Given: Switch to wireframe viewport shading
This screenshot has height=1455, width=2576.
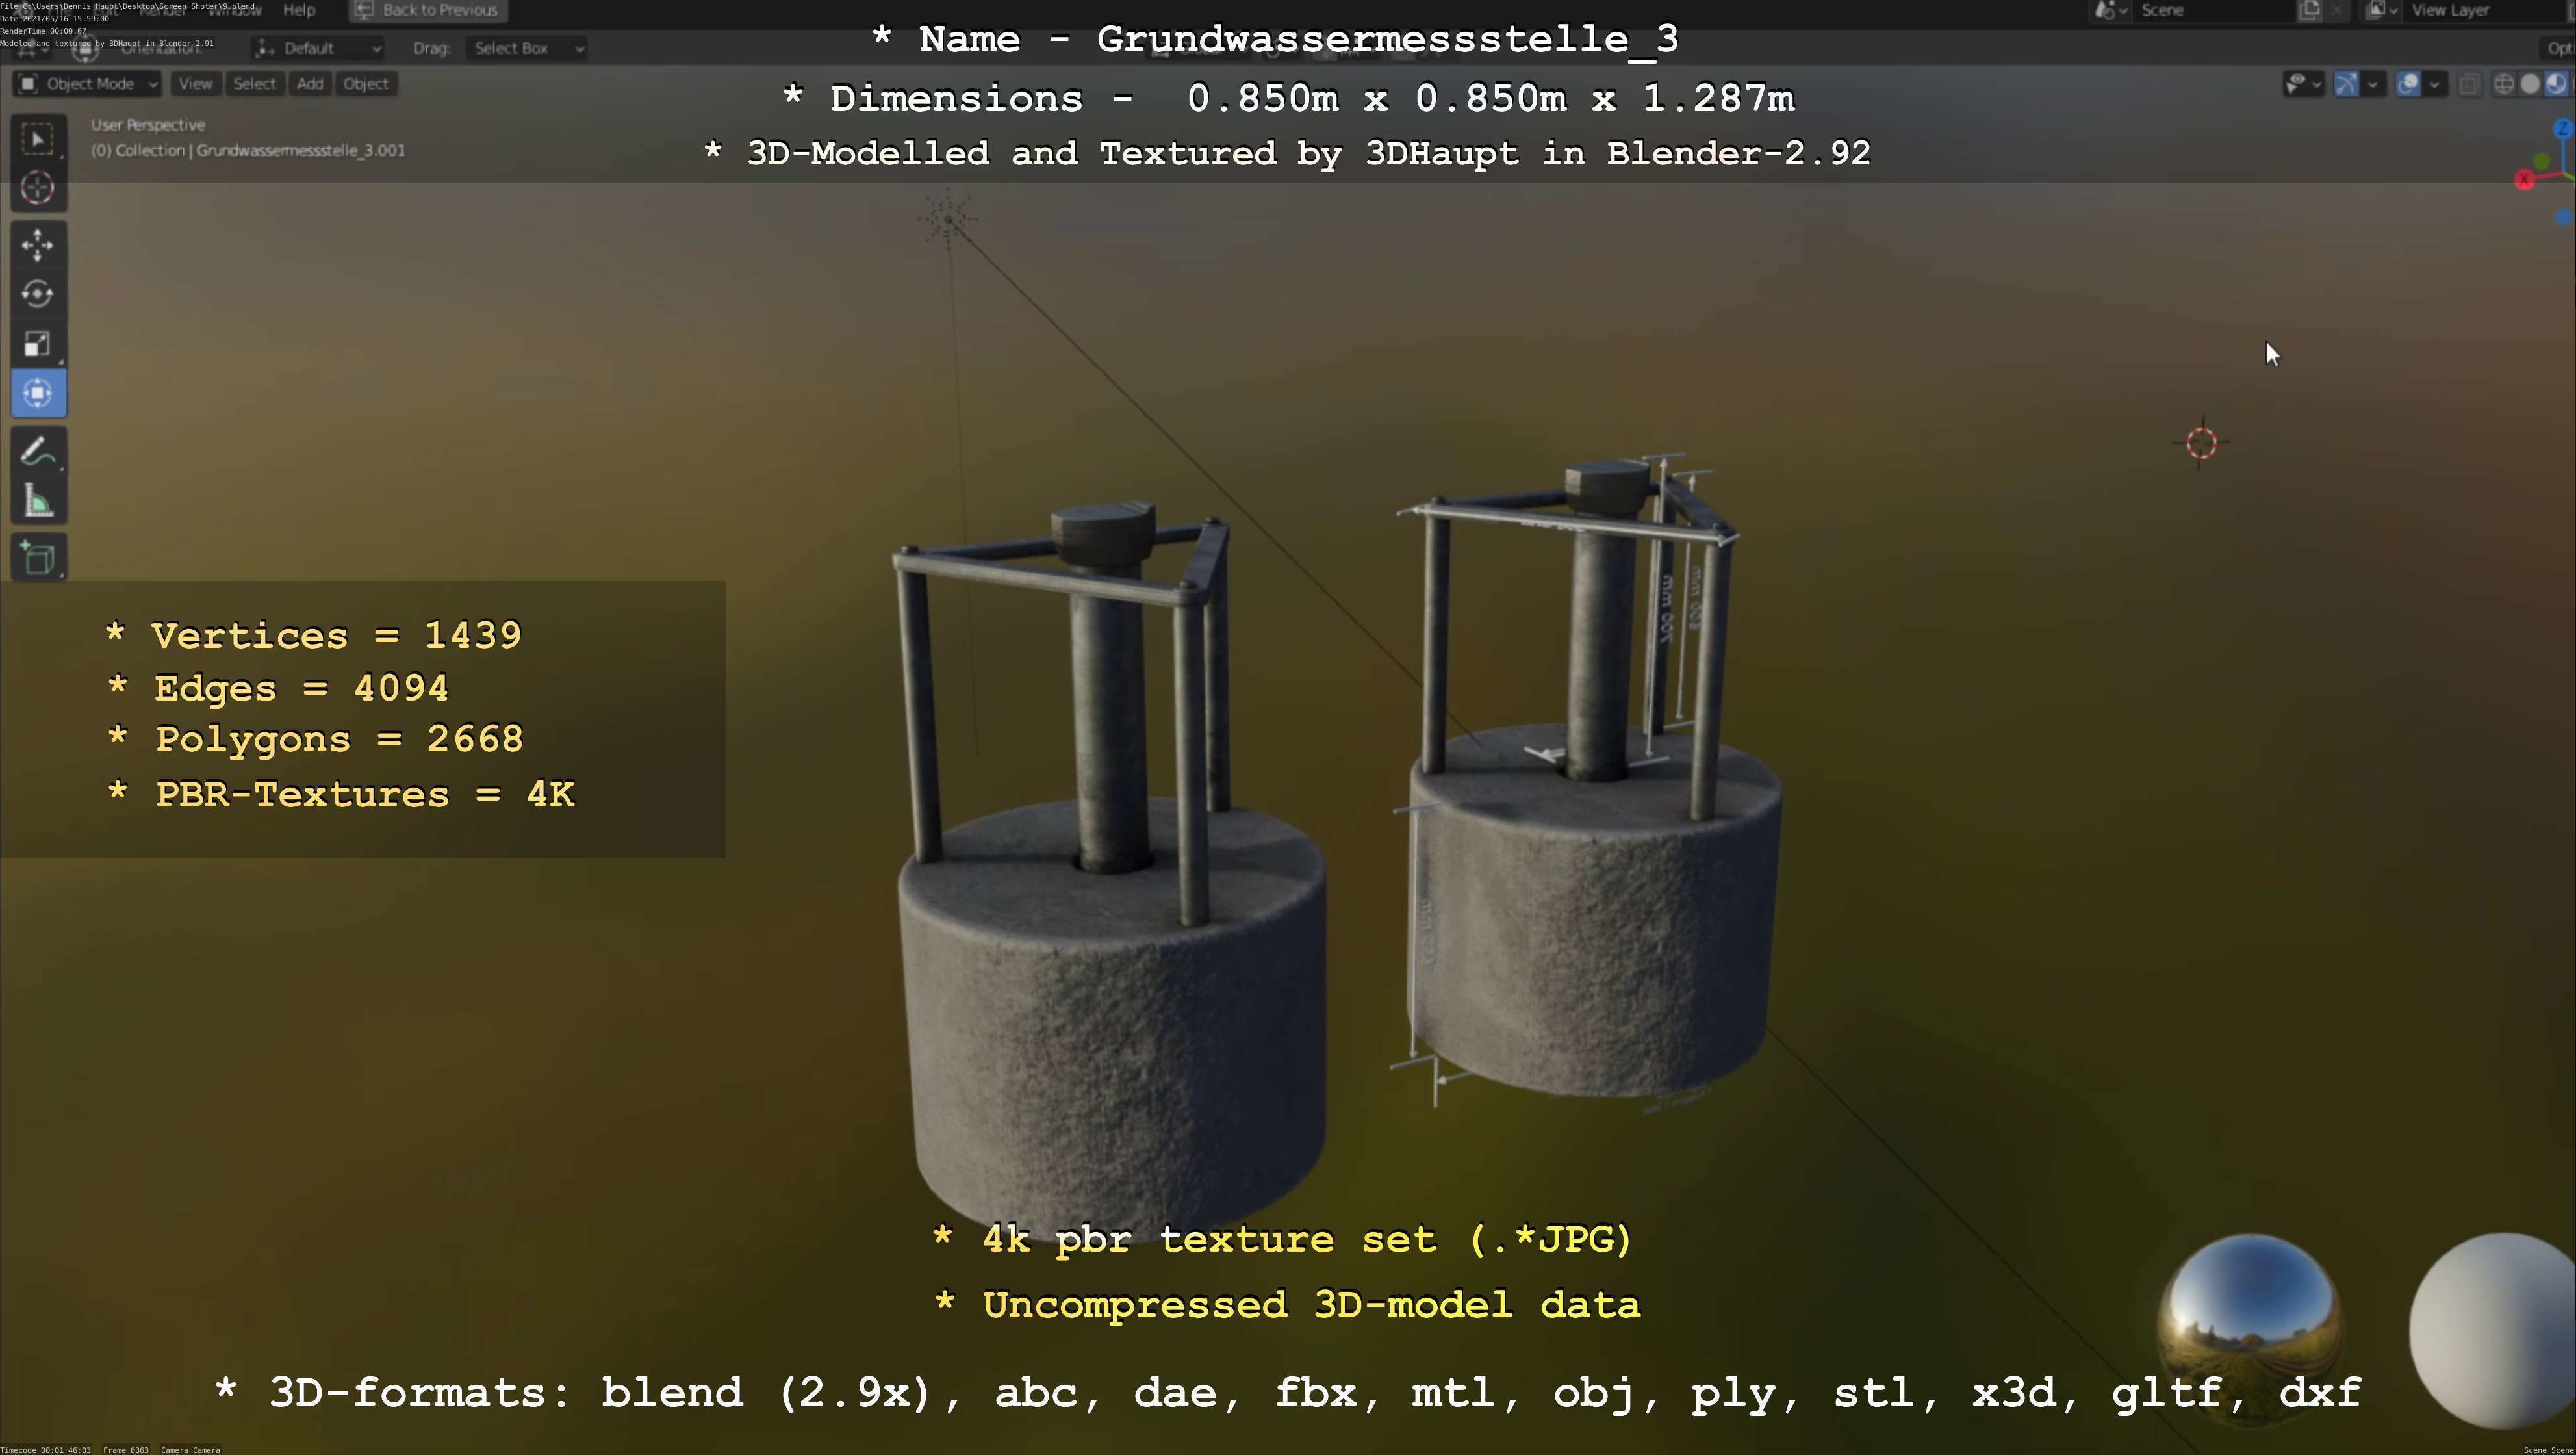Looking at the screenshot, I should 2504,84.
